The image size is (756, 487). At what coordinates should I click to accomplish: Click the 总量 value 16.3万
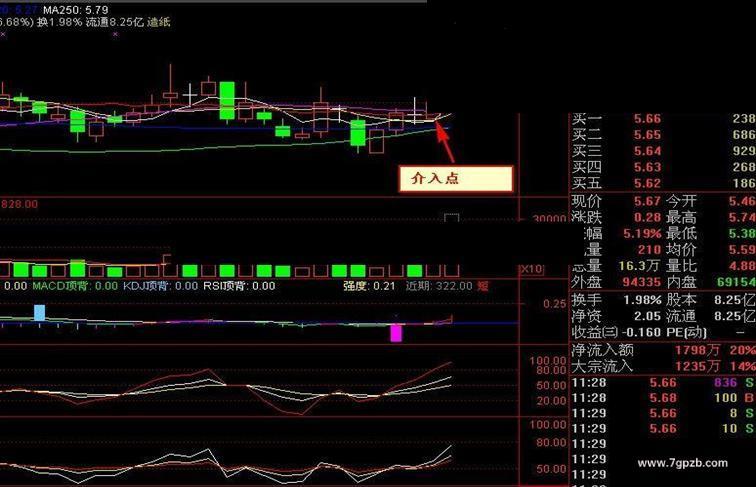[x=640, y=266]
